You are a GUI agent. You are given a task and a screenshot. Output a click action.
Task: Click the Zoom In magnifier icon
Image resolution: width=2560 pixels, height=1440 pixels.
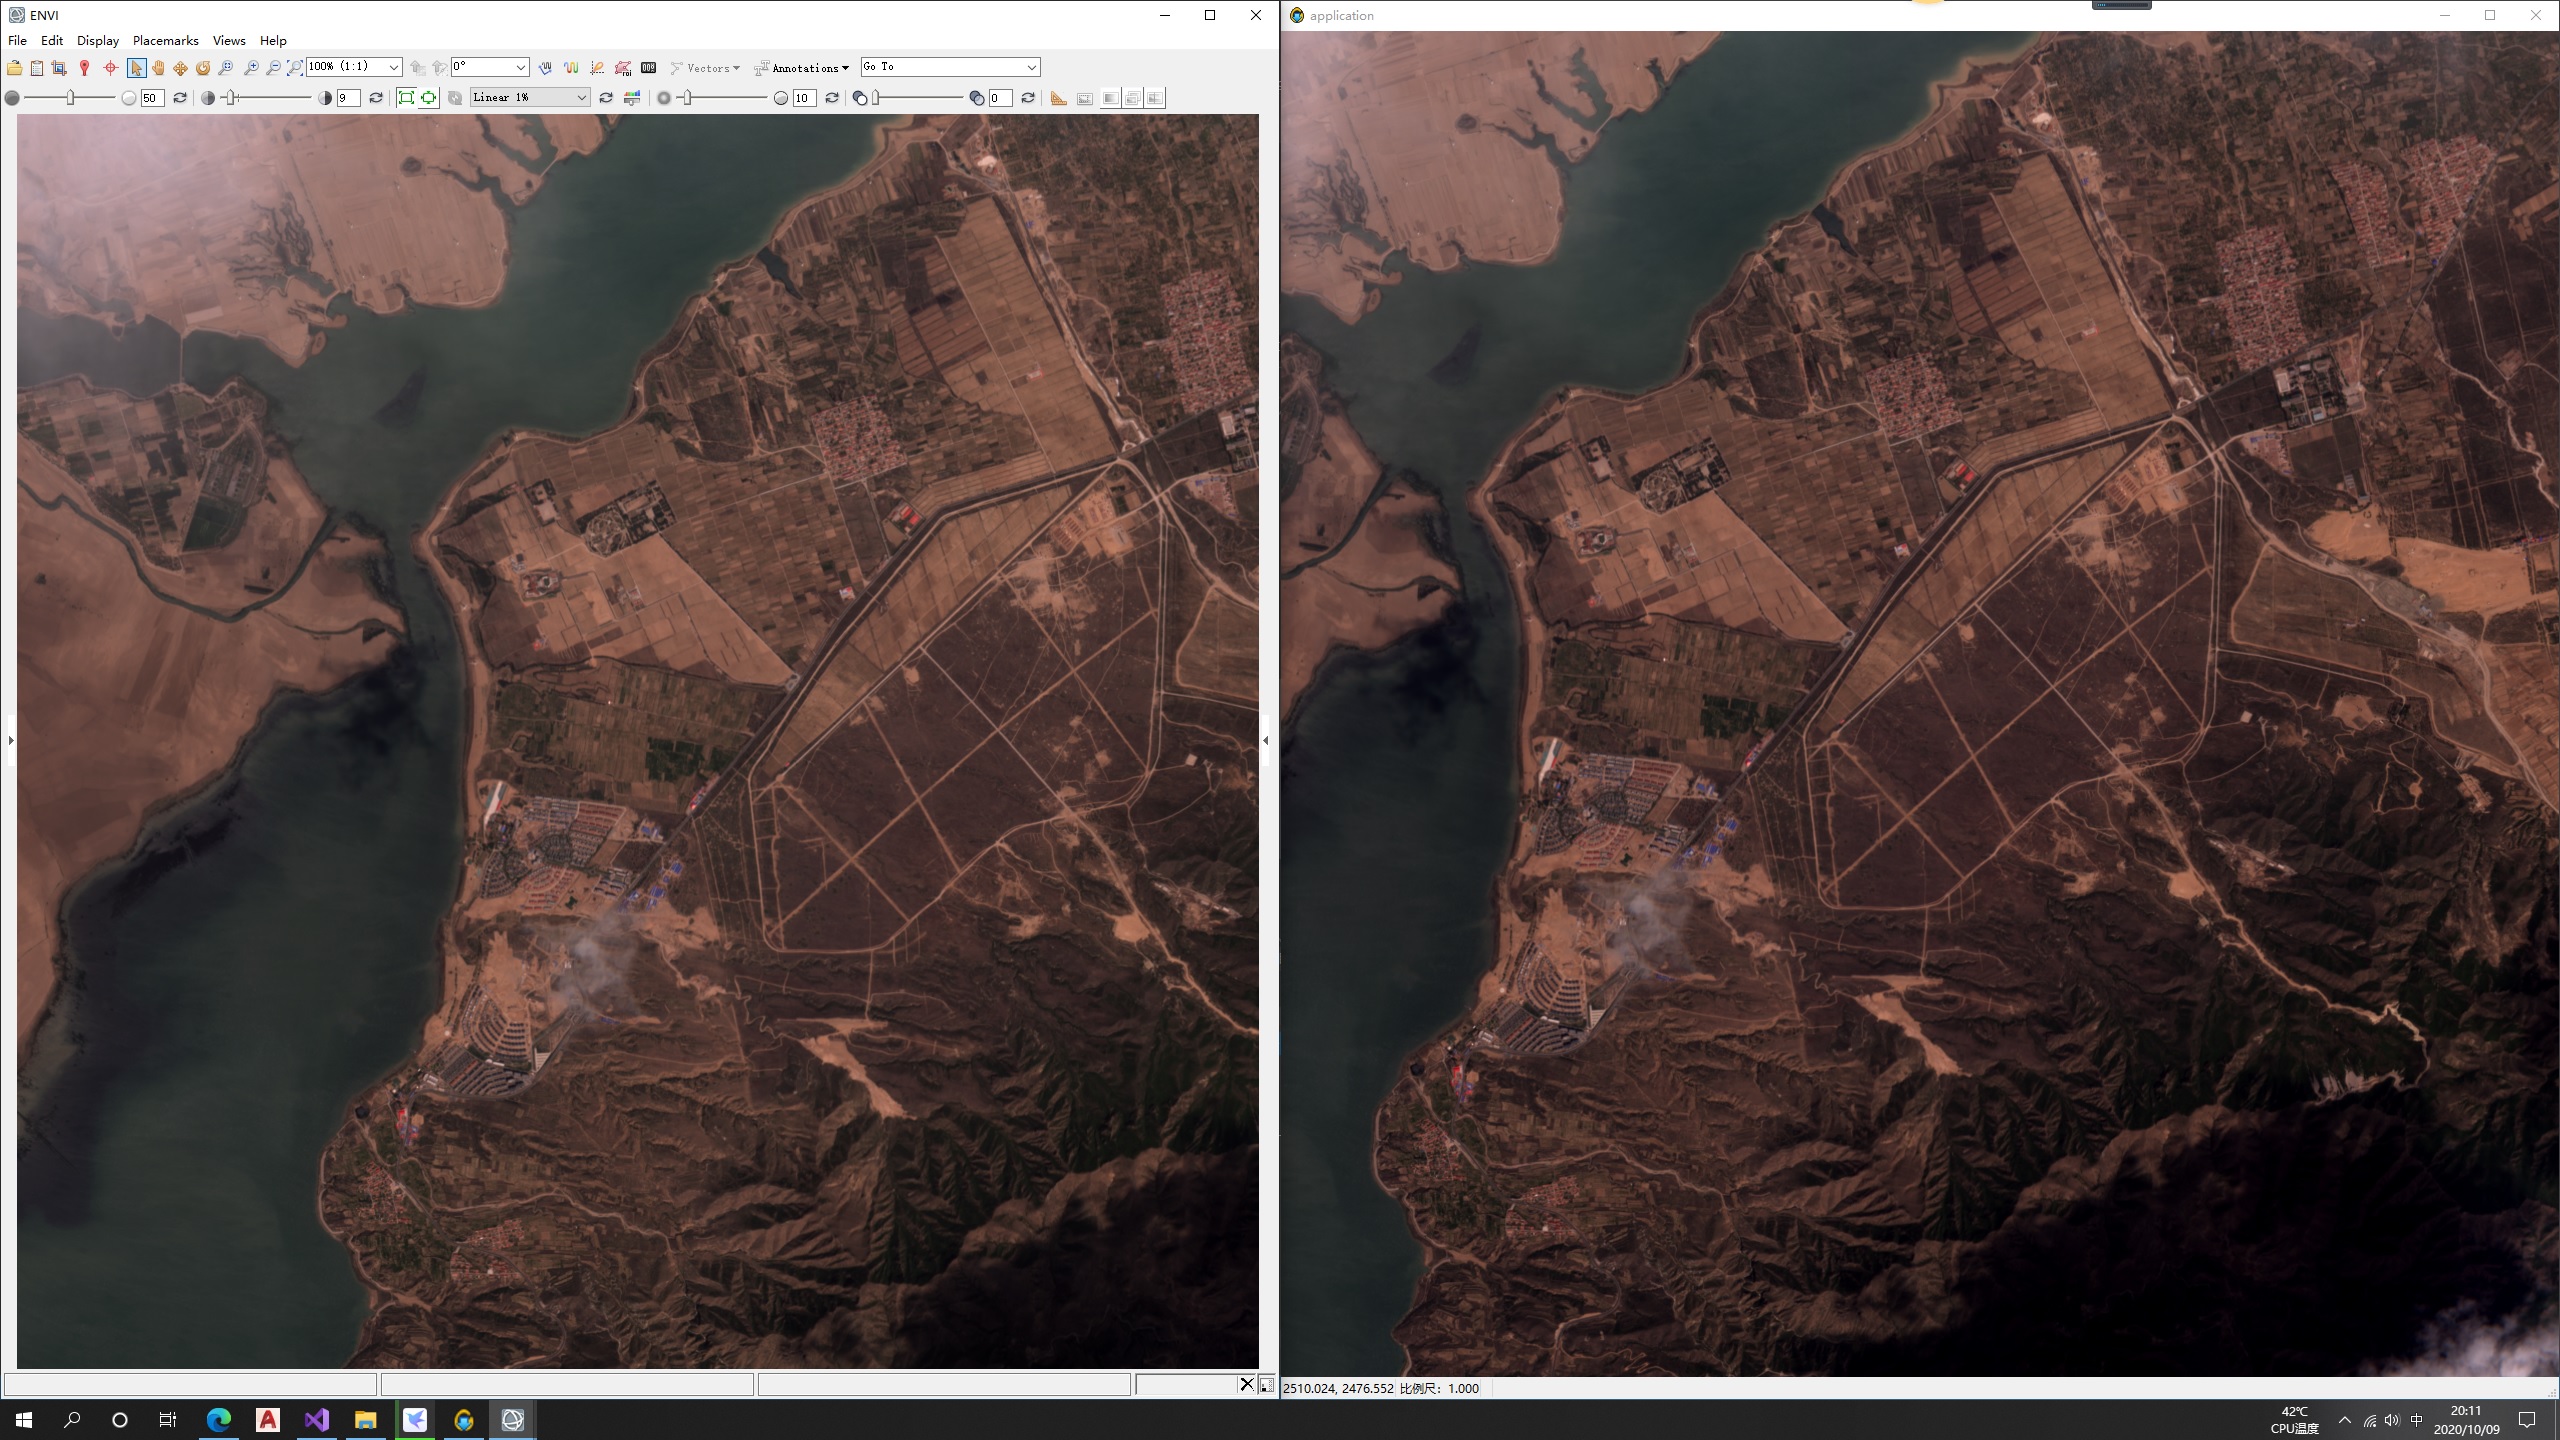251,68
